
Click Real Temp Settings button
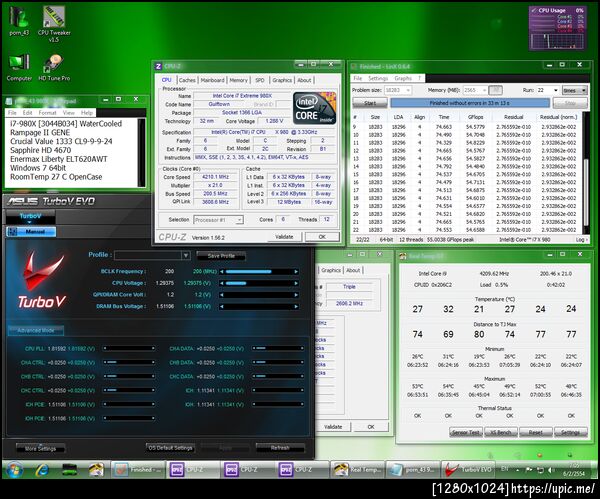tap(570, 432)
